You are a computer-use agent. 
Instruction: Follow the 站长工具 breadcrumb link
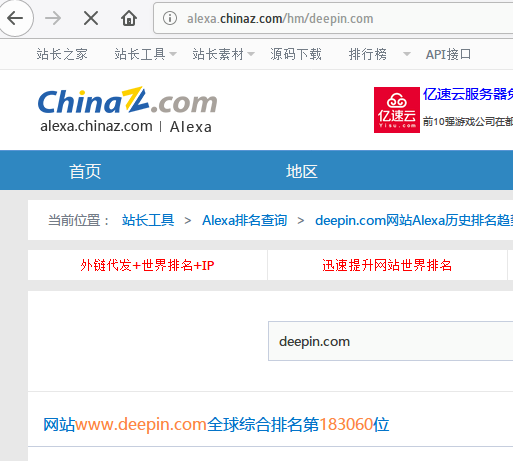(148, 220)
